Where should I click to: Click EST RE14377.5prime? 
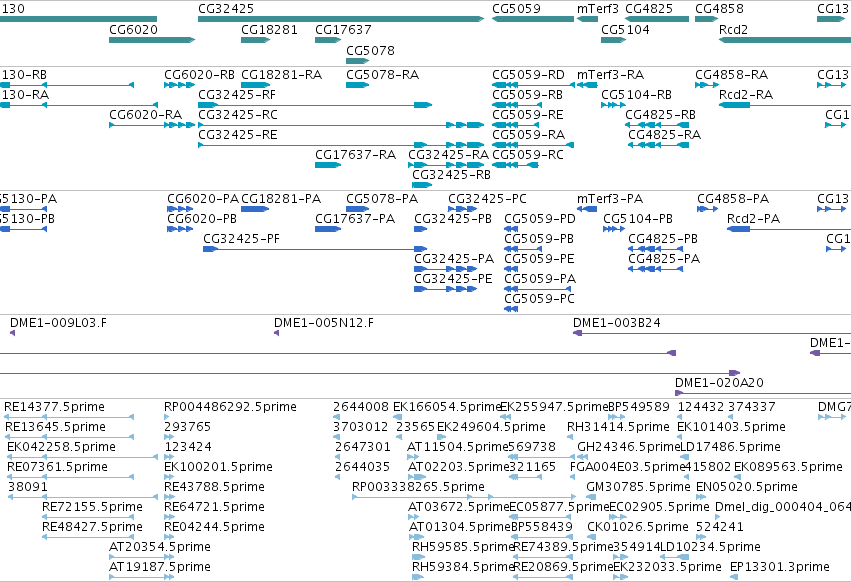pos(54,407)
